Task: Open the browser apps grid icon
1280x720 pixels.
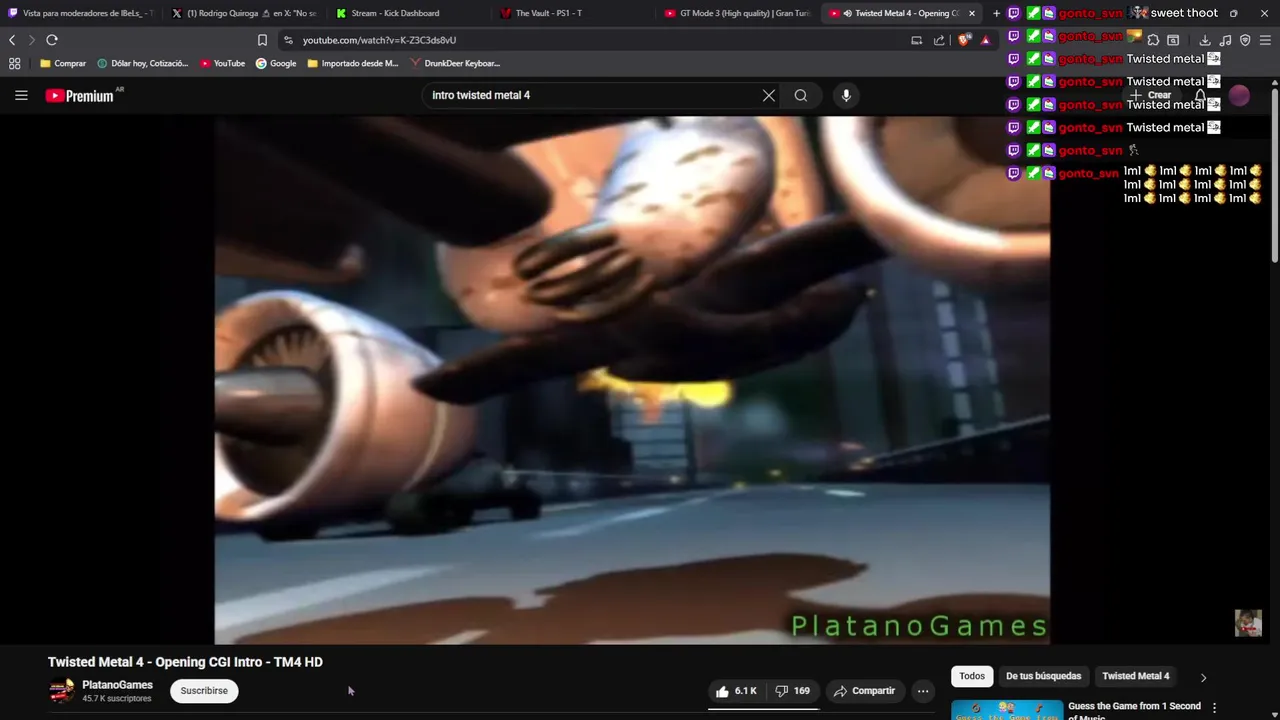Action: 14,63
